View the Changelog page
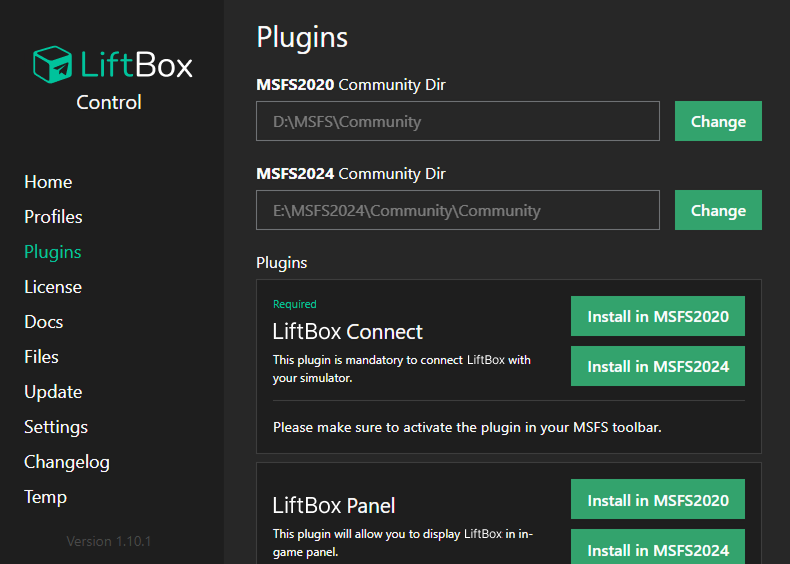The height and width of the screenshot is (564, 790). coord(67,462)
